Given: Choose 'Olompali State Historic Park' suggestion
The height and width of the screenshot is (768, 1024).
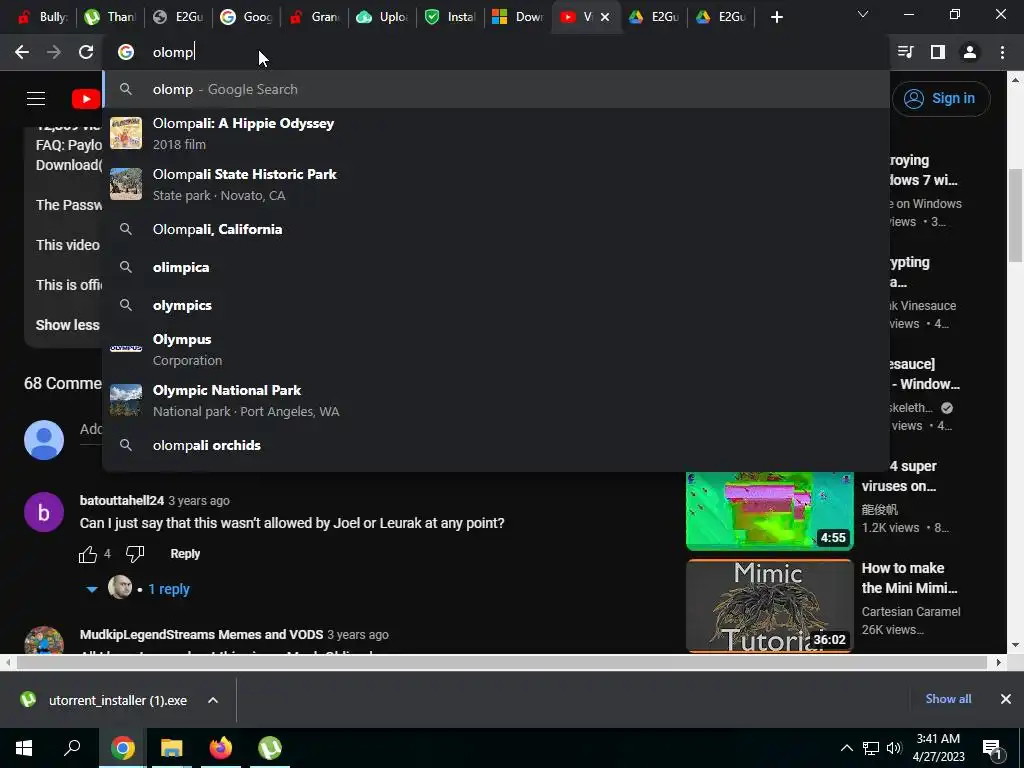Looking at the screenshot, I should [496, 184].
